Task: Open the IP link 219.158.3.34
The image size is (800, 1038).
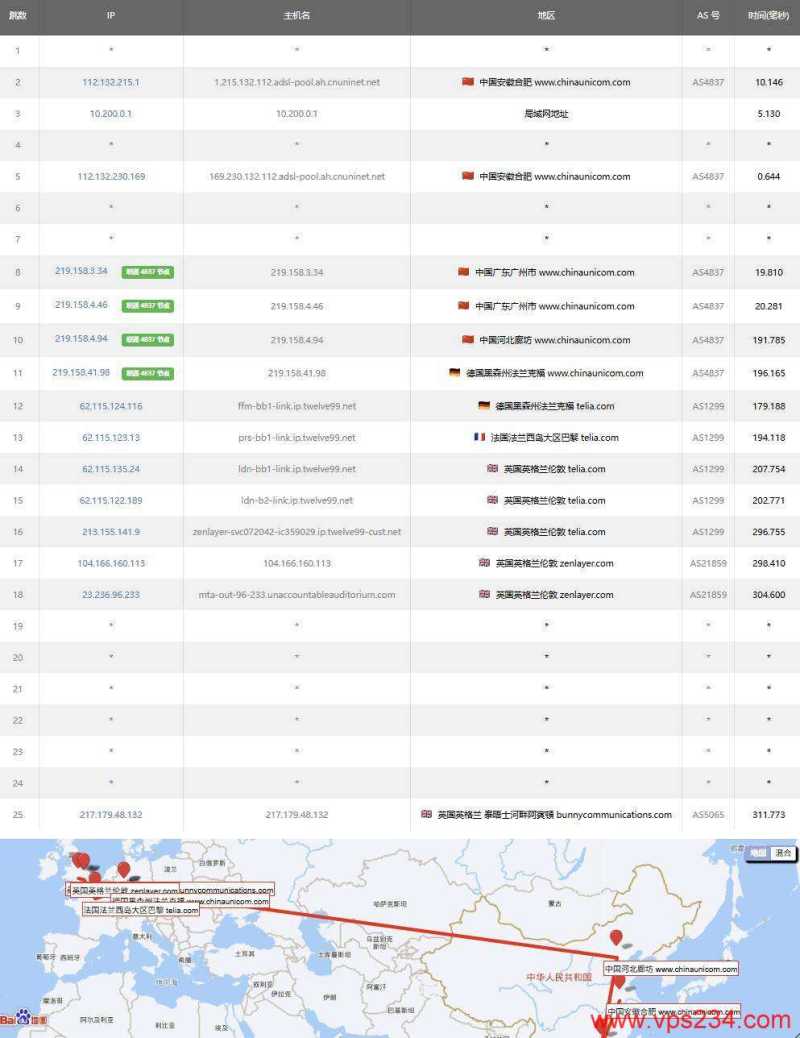Action: pyautogui.click(x=80, y=271)
